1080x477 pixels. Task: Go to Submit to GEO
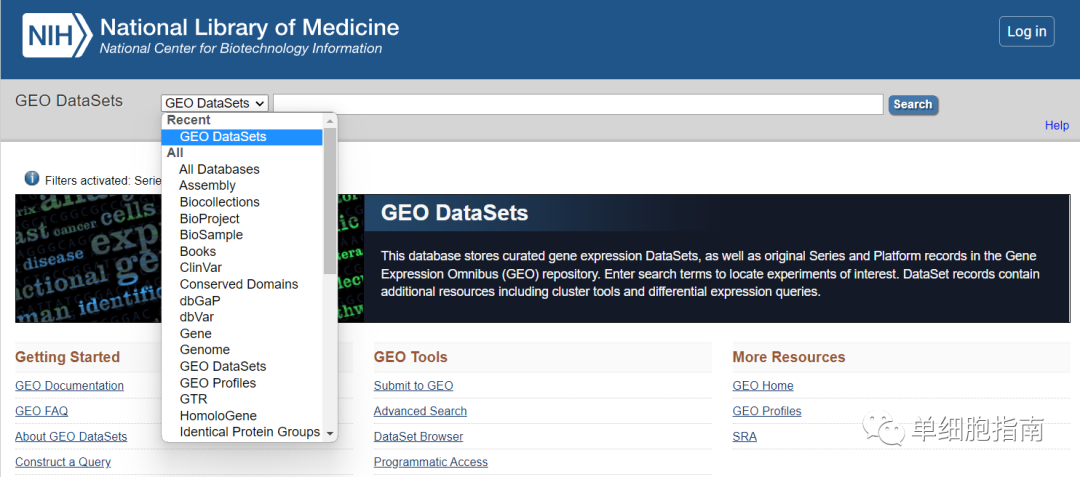413,386
